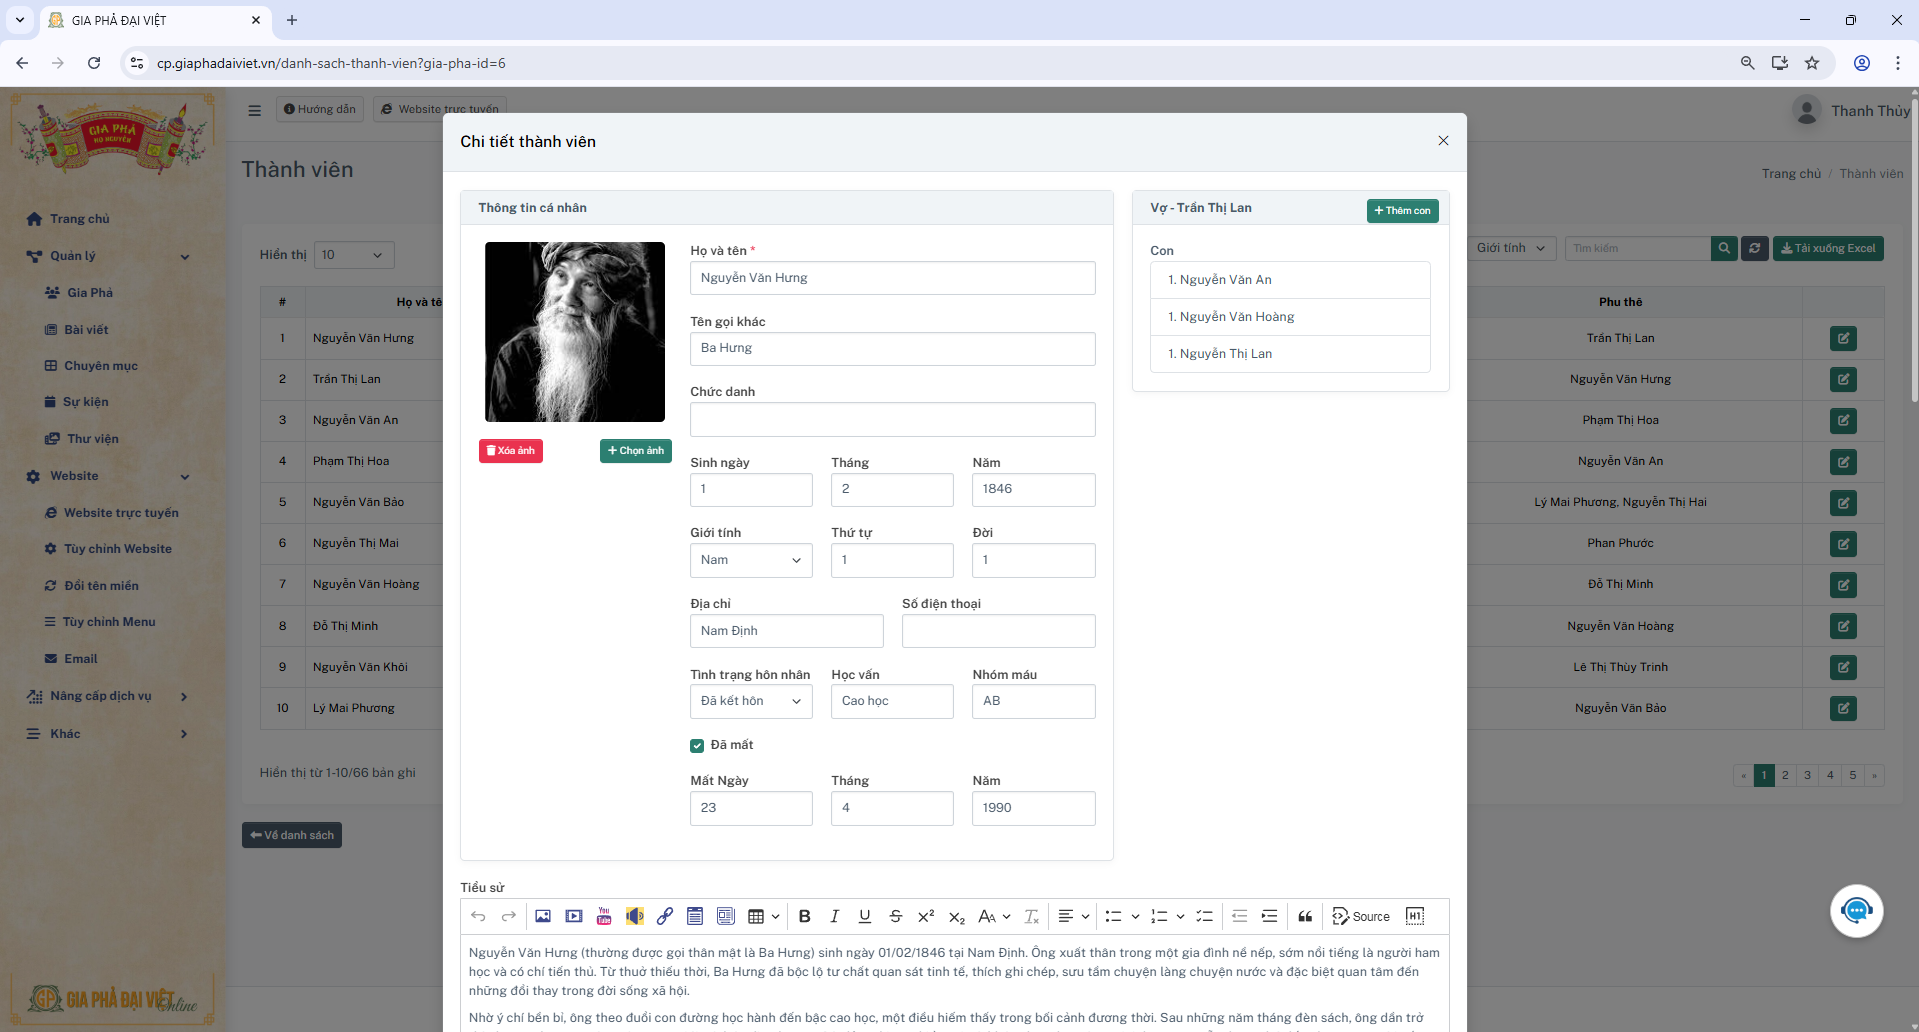This screenshot has height=1032, width=1919.
Task: Open the Giới tính dropdown in the form
Action: (x=751, y=560)
